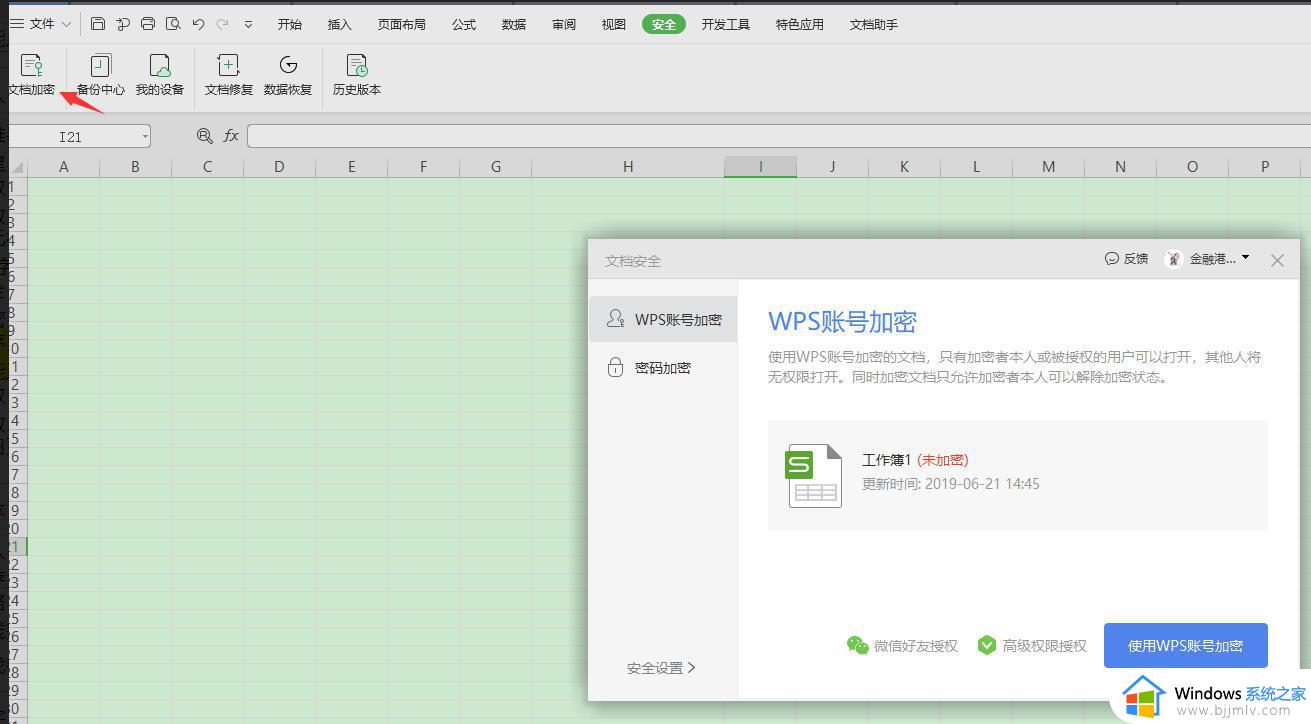
Task: Select the 安全 ribbon tab
Action: [664, 24]
